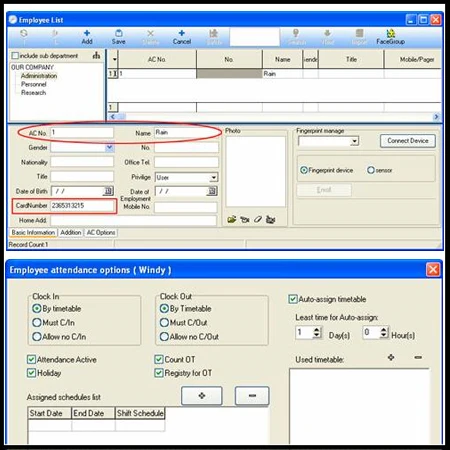450x450 pixels.
Task: Open photo file with folder icon
Action: pyautogui.click(x=232, y=219)
